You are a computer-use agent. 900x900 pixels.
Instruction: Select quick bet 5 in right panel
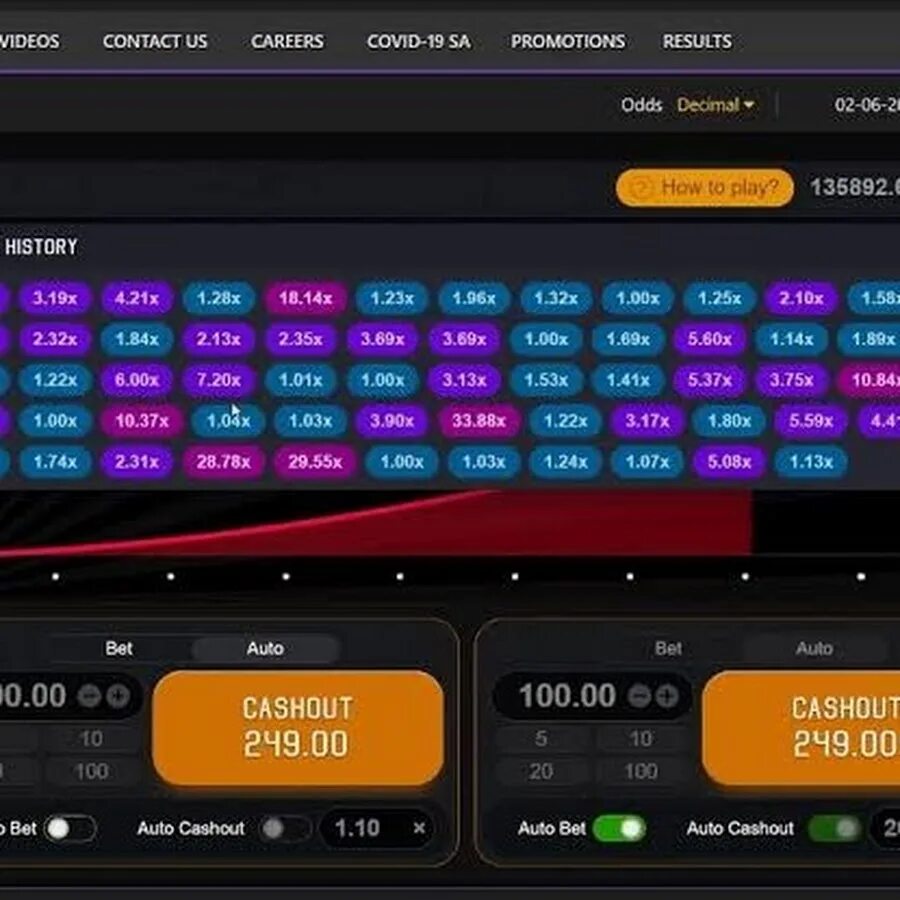[541, 738]
